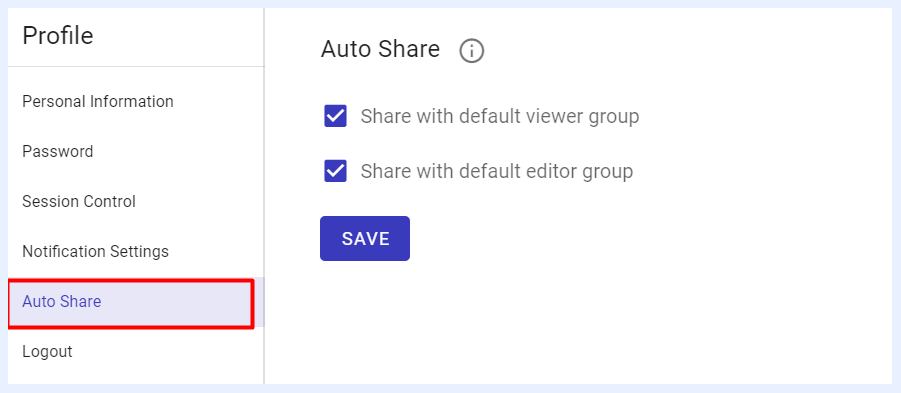Uncheck Share with default editor group checkbox
Viewport: 901px width, 393px height.
pyautogui.click(x=335, y=171)
